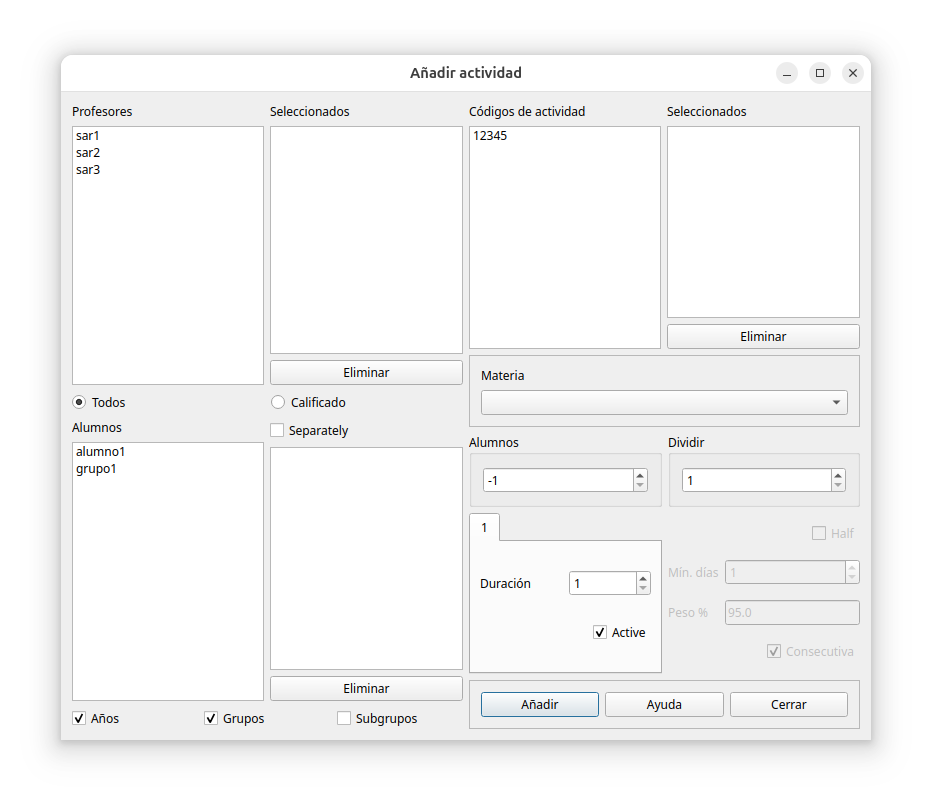
Task: Decrement the Dividir spinbox
Action: click(838, 486)
